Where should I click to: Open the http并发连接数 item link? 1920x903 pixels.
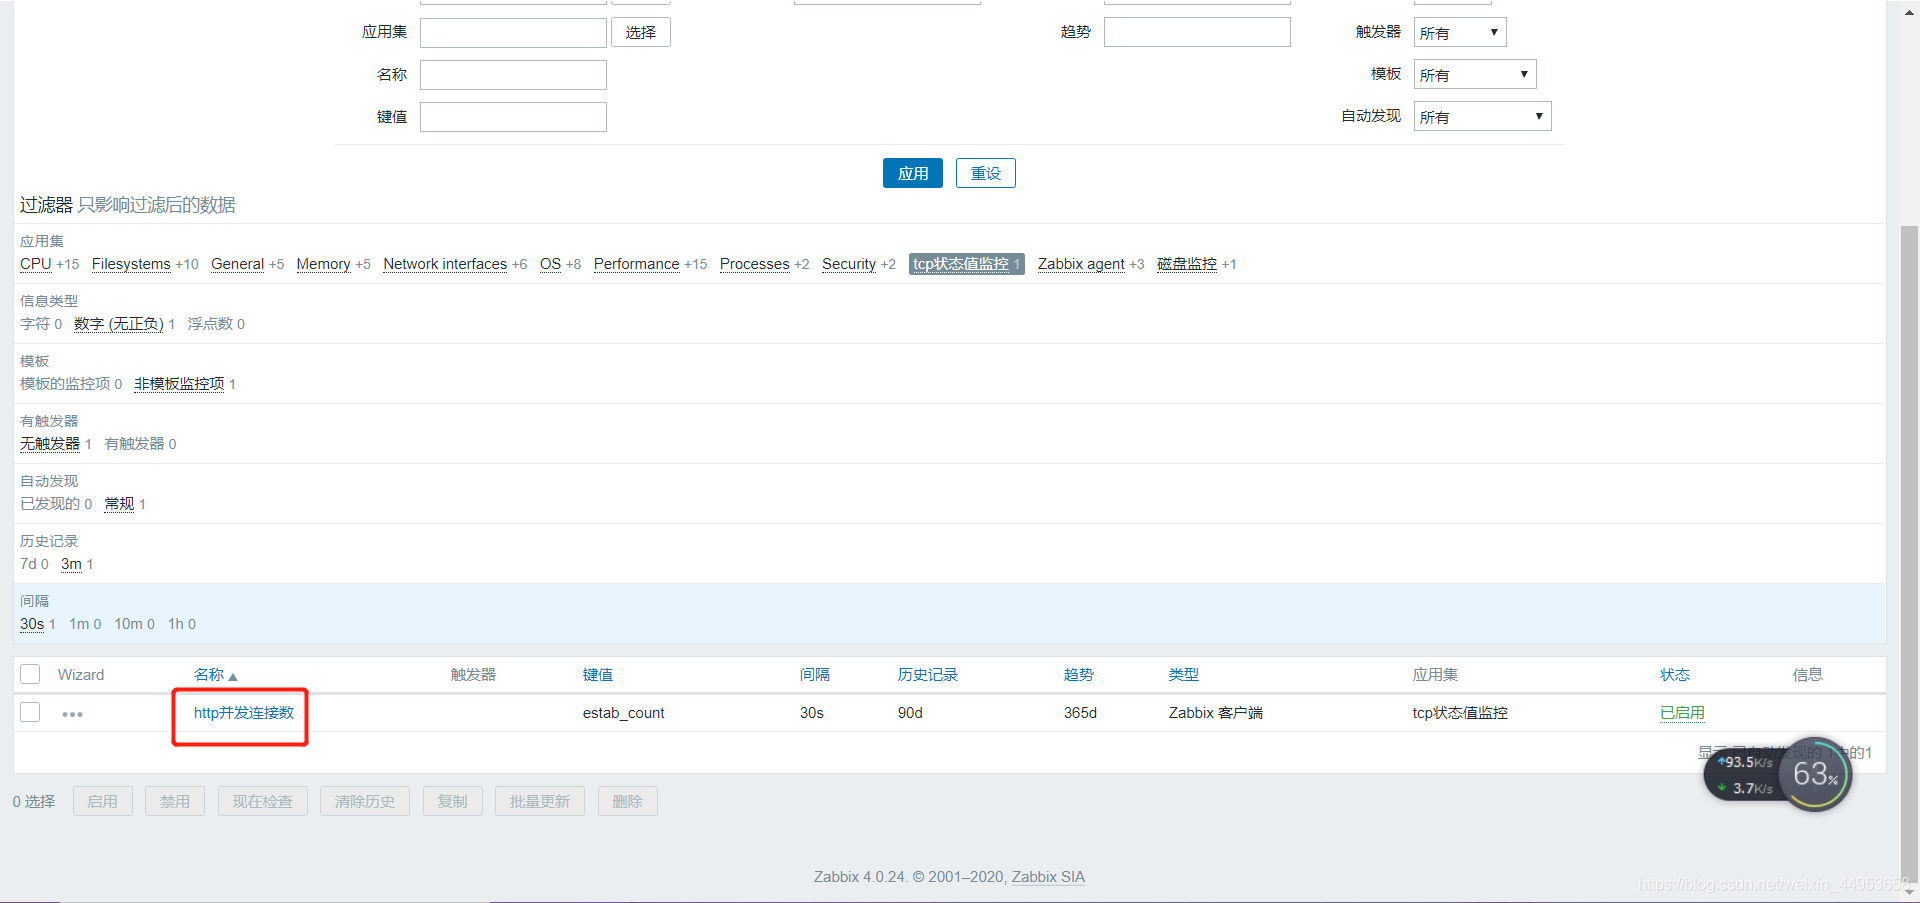tap(244, 713)
